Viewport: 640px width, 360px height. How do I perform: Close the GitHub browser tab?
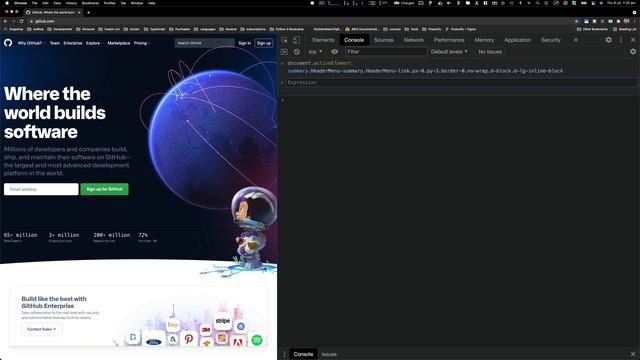pyautogui.click(x=79, y=12)
